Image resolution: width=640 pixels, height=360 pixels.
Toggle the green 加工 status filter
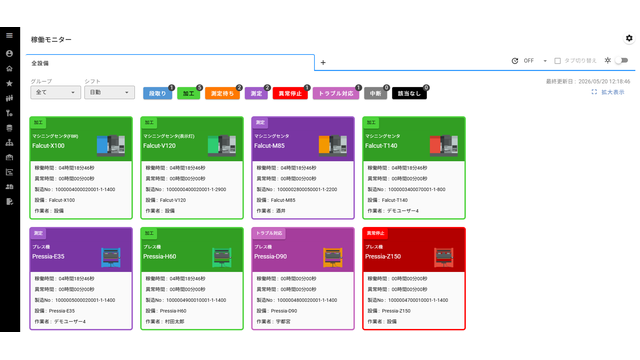189,93
